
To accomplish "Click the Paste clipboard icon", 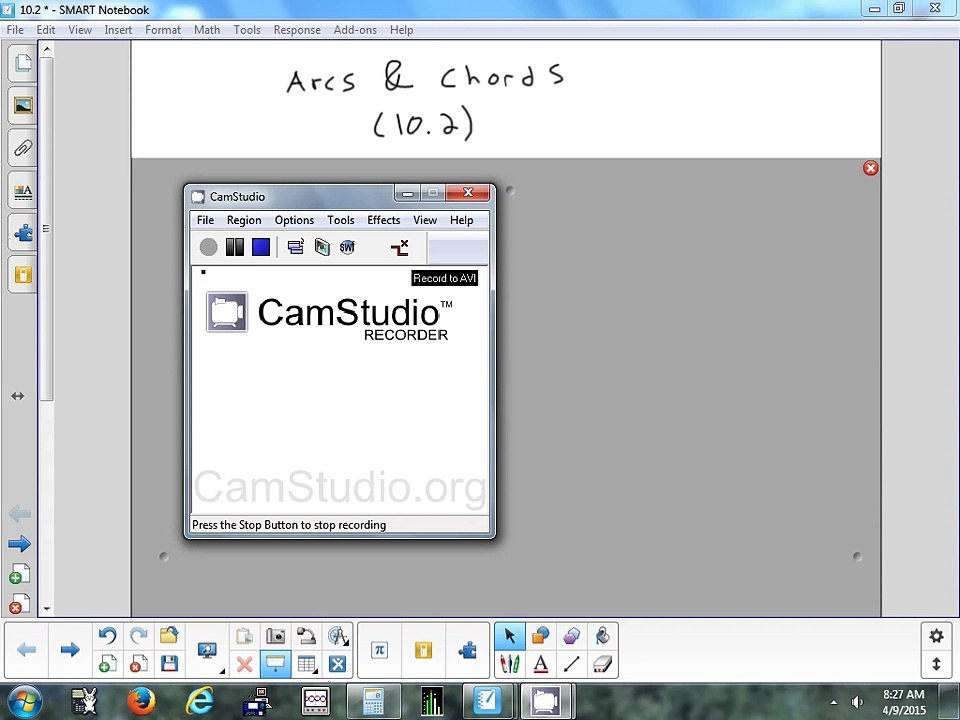I will [x=244, y=636].
